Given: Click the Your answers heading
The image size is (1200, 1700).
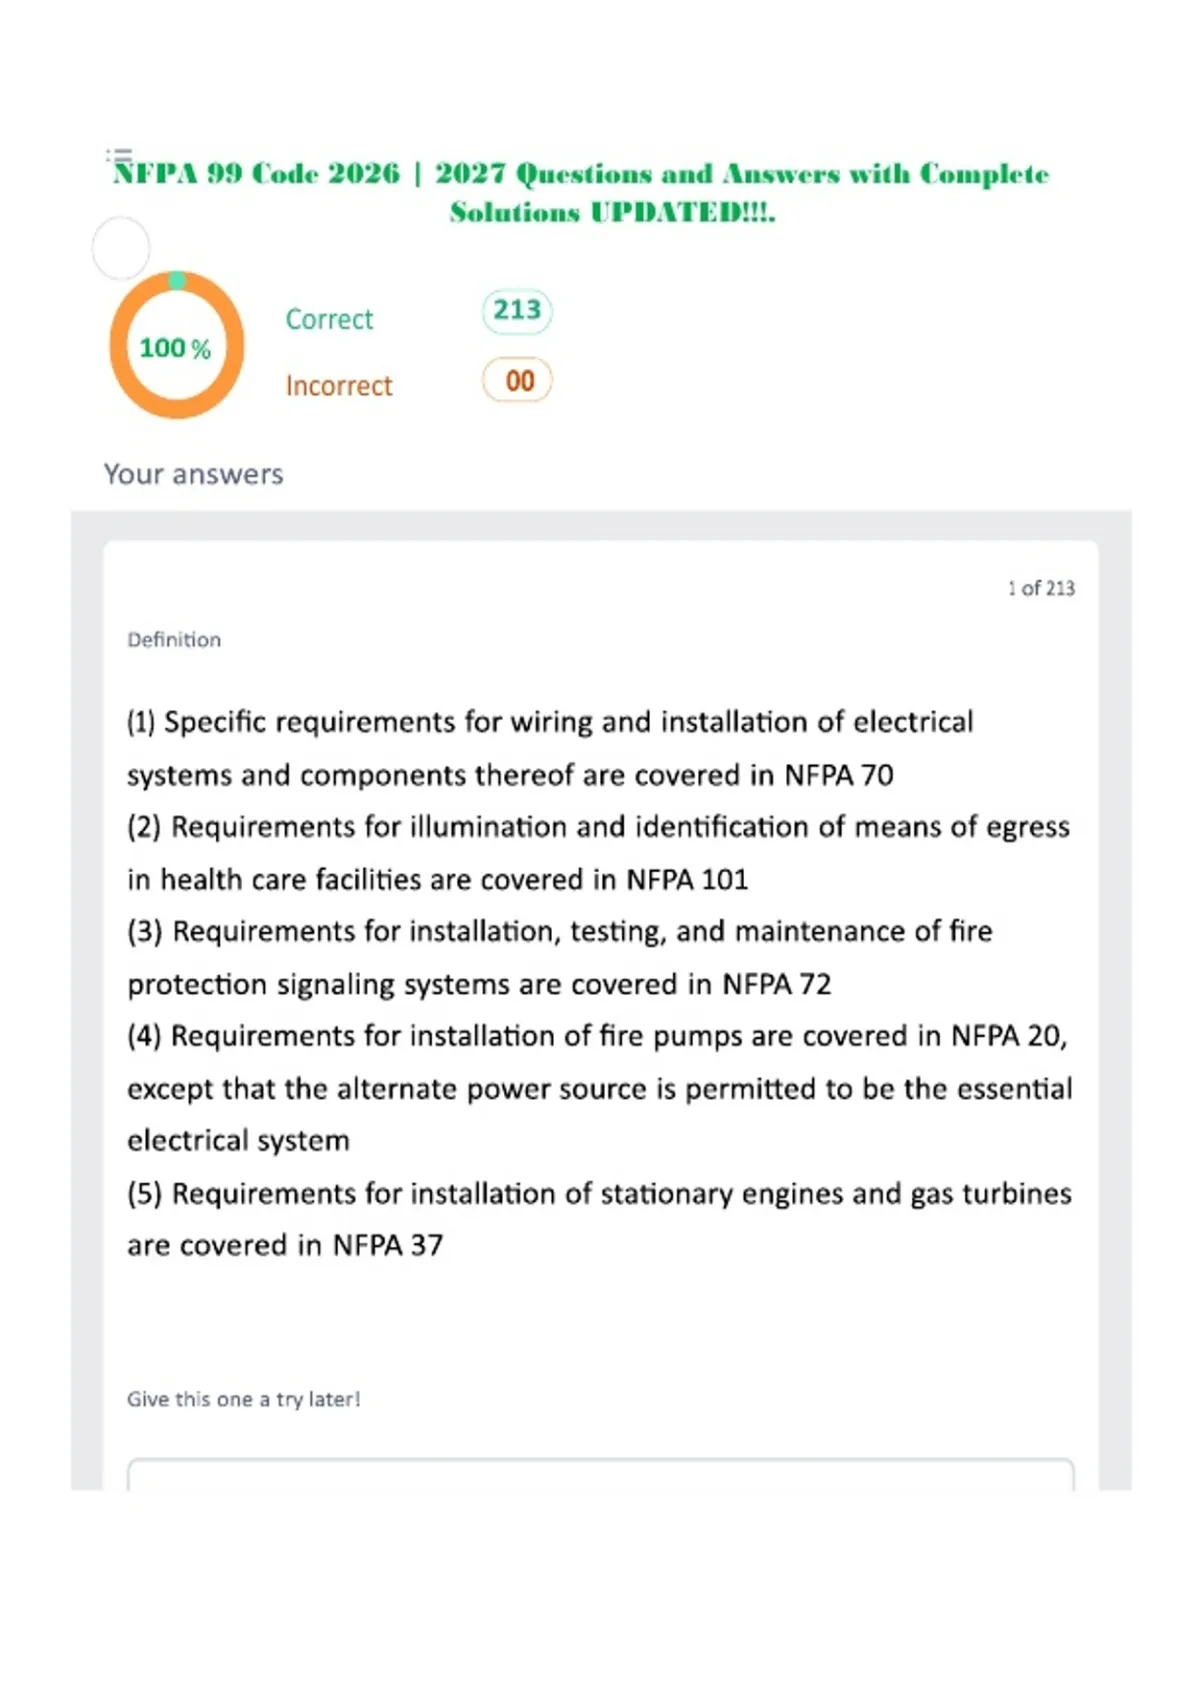Looking at the screenshot, I should pyautogui.click(x=194, y=474).
